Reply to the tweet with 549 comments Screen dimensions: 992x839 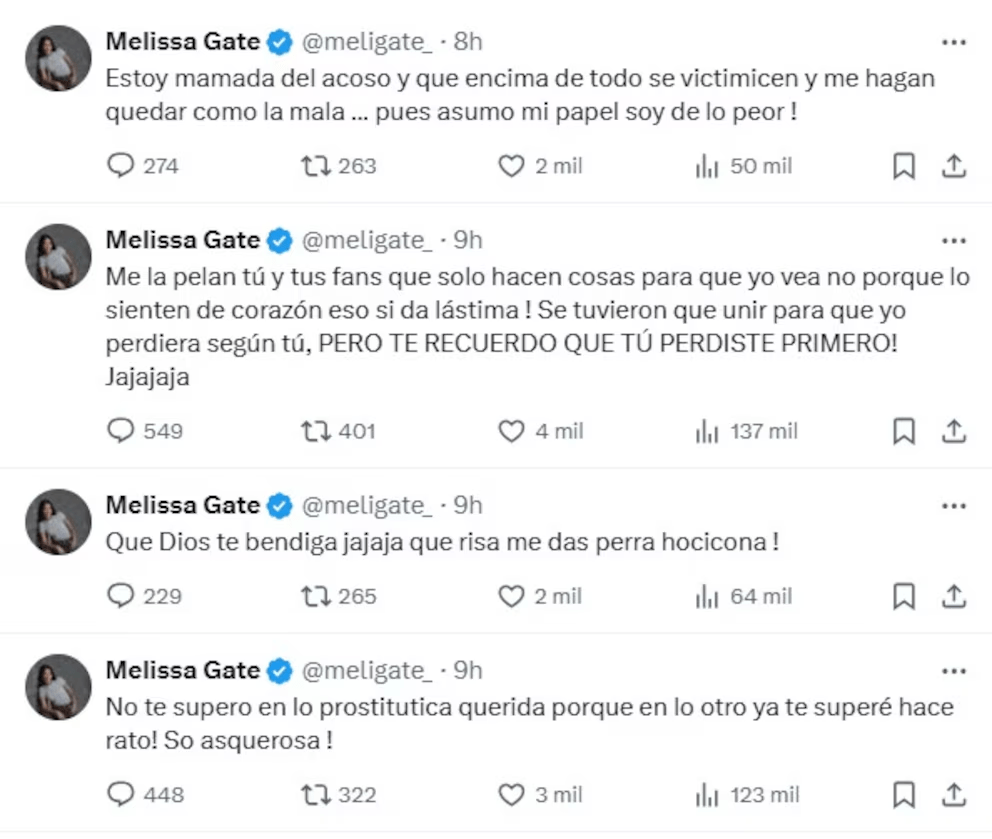pos(121,431)
